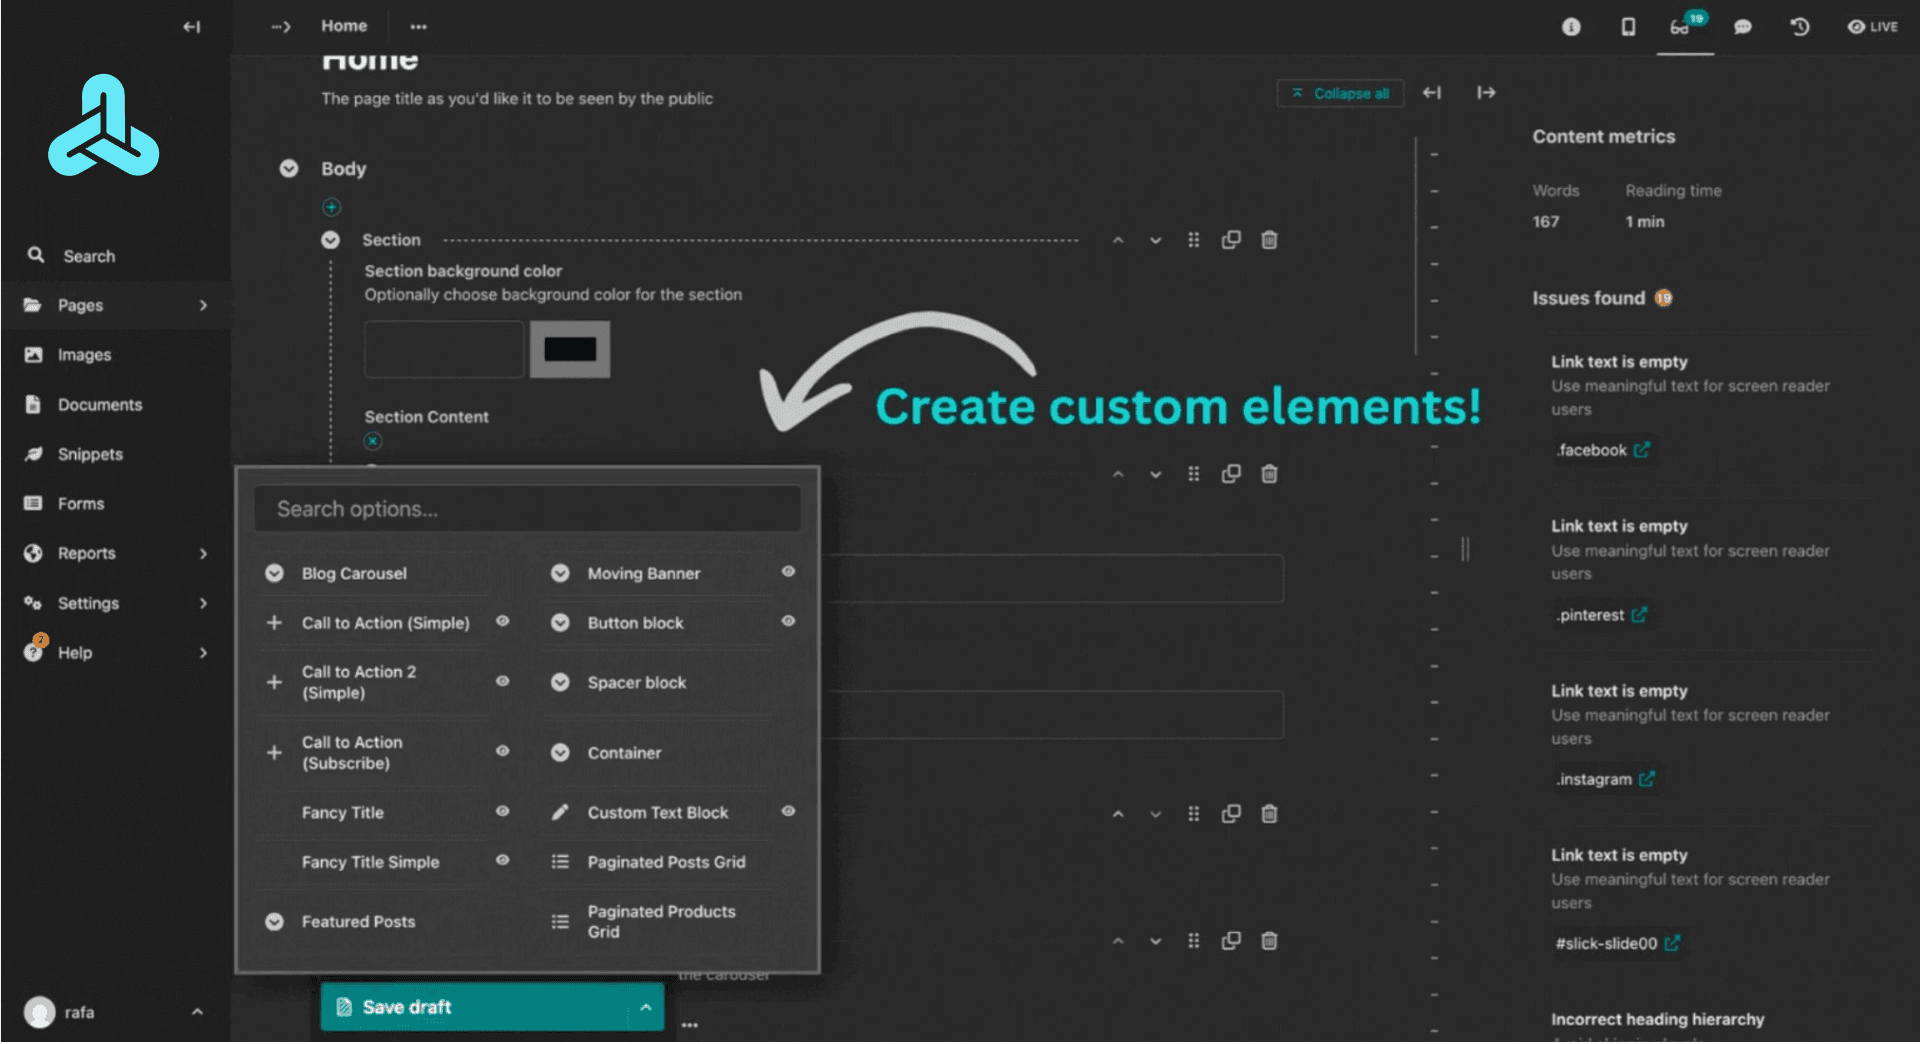Expand the Reports submenu in sidebar

(203, 553)
